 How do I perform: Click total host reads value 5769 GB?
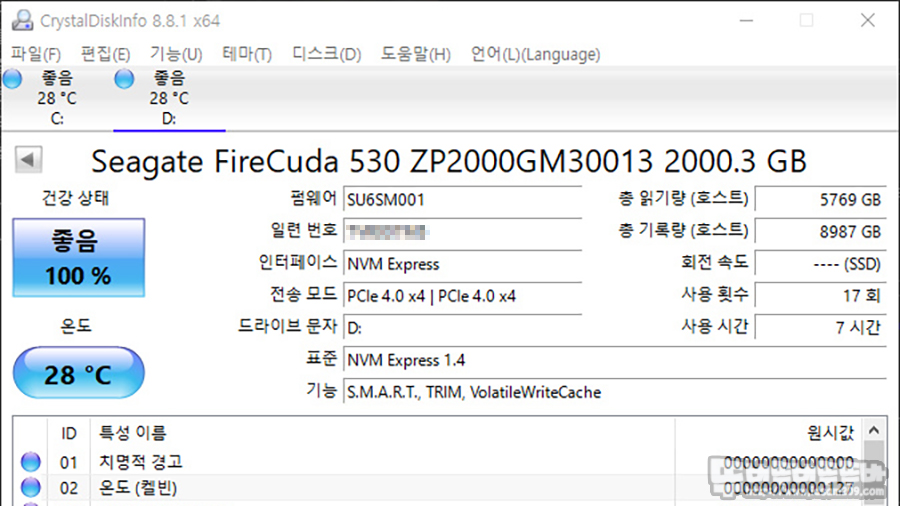[821, 200]
